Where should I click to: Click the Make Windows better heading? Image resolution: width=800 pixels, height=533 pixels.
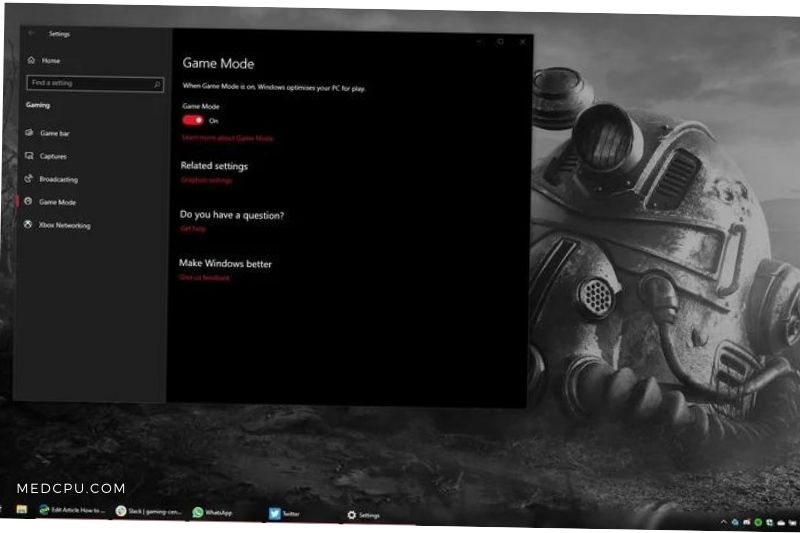pos(226,263)
